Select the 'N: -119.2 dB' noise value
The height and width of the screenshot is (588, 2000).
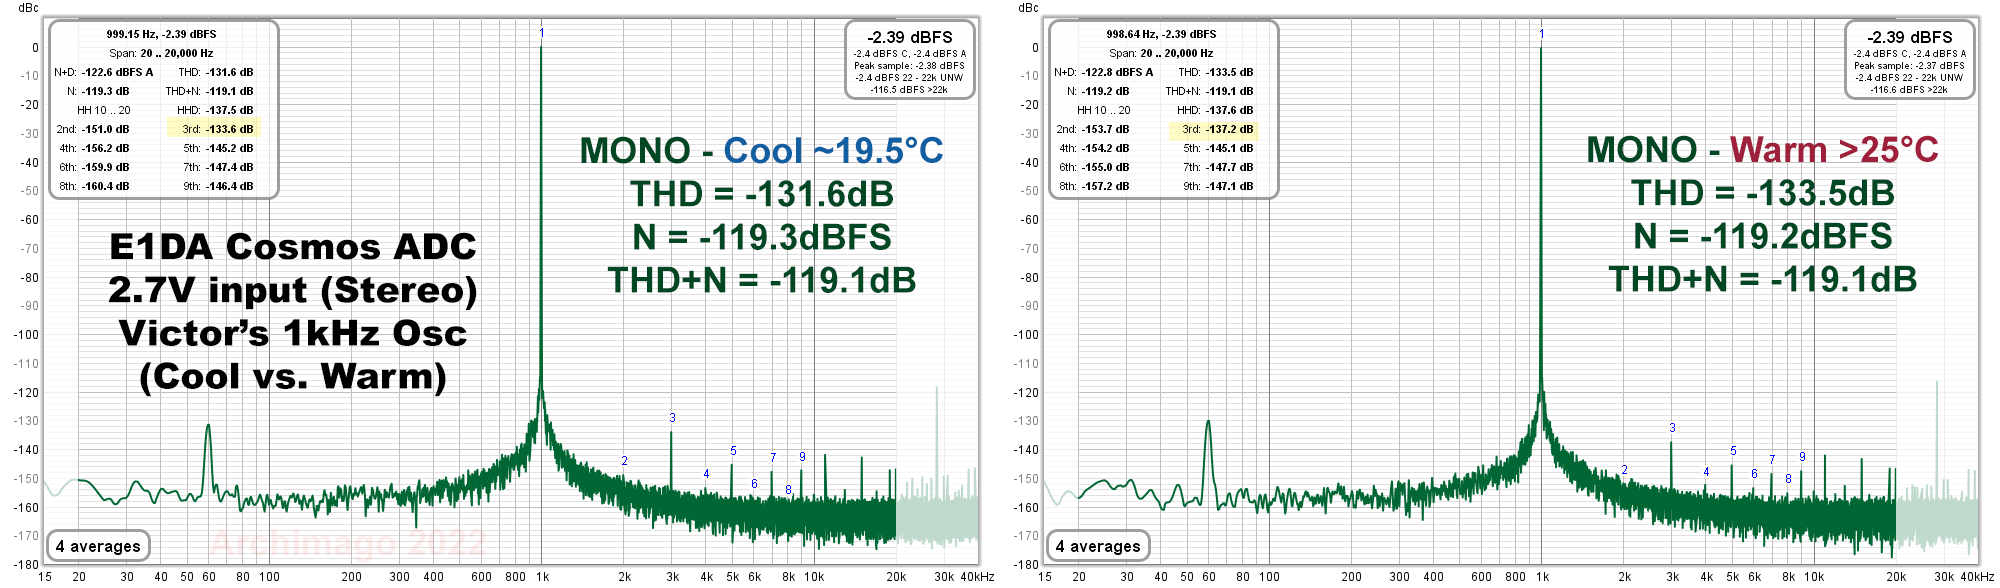(1098, 91)
